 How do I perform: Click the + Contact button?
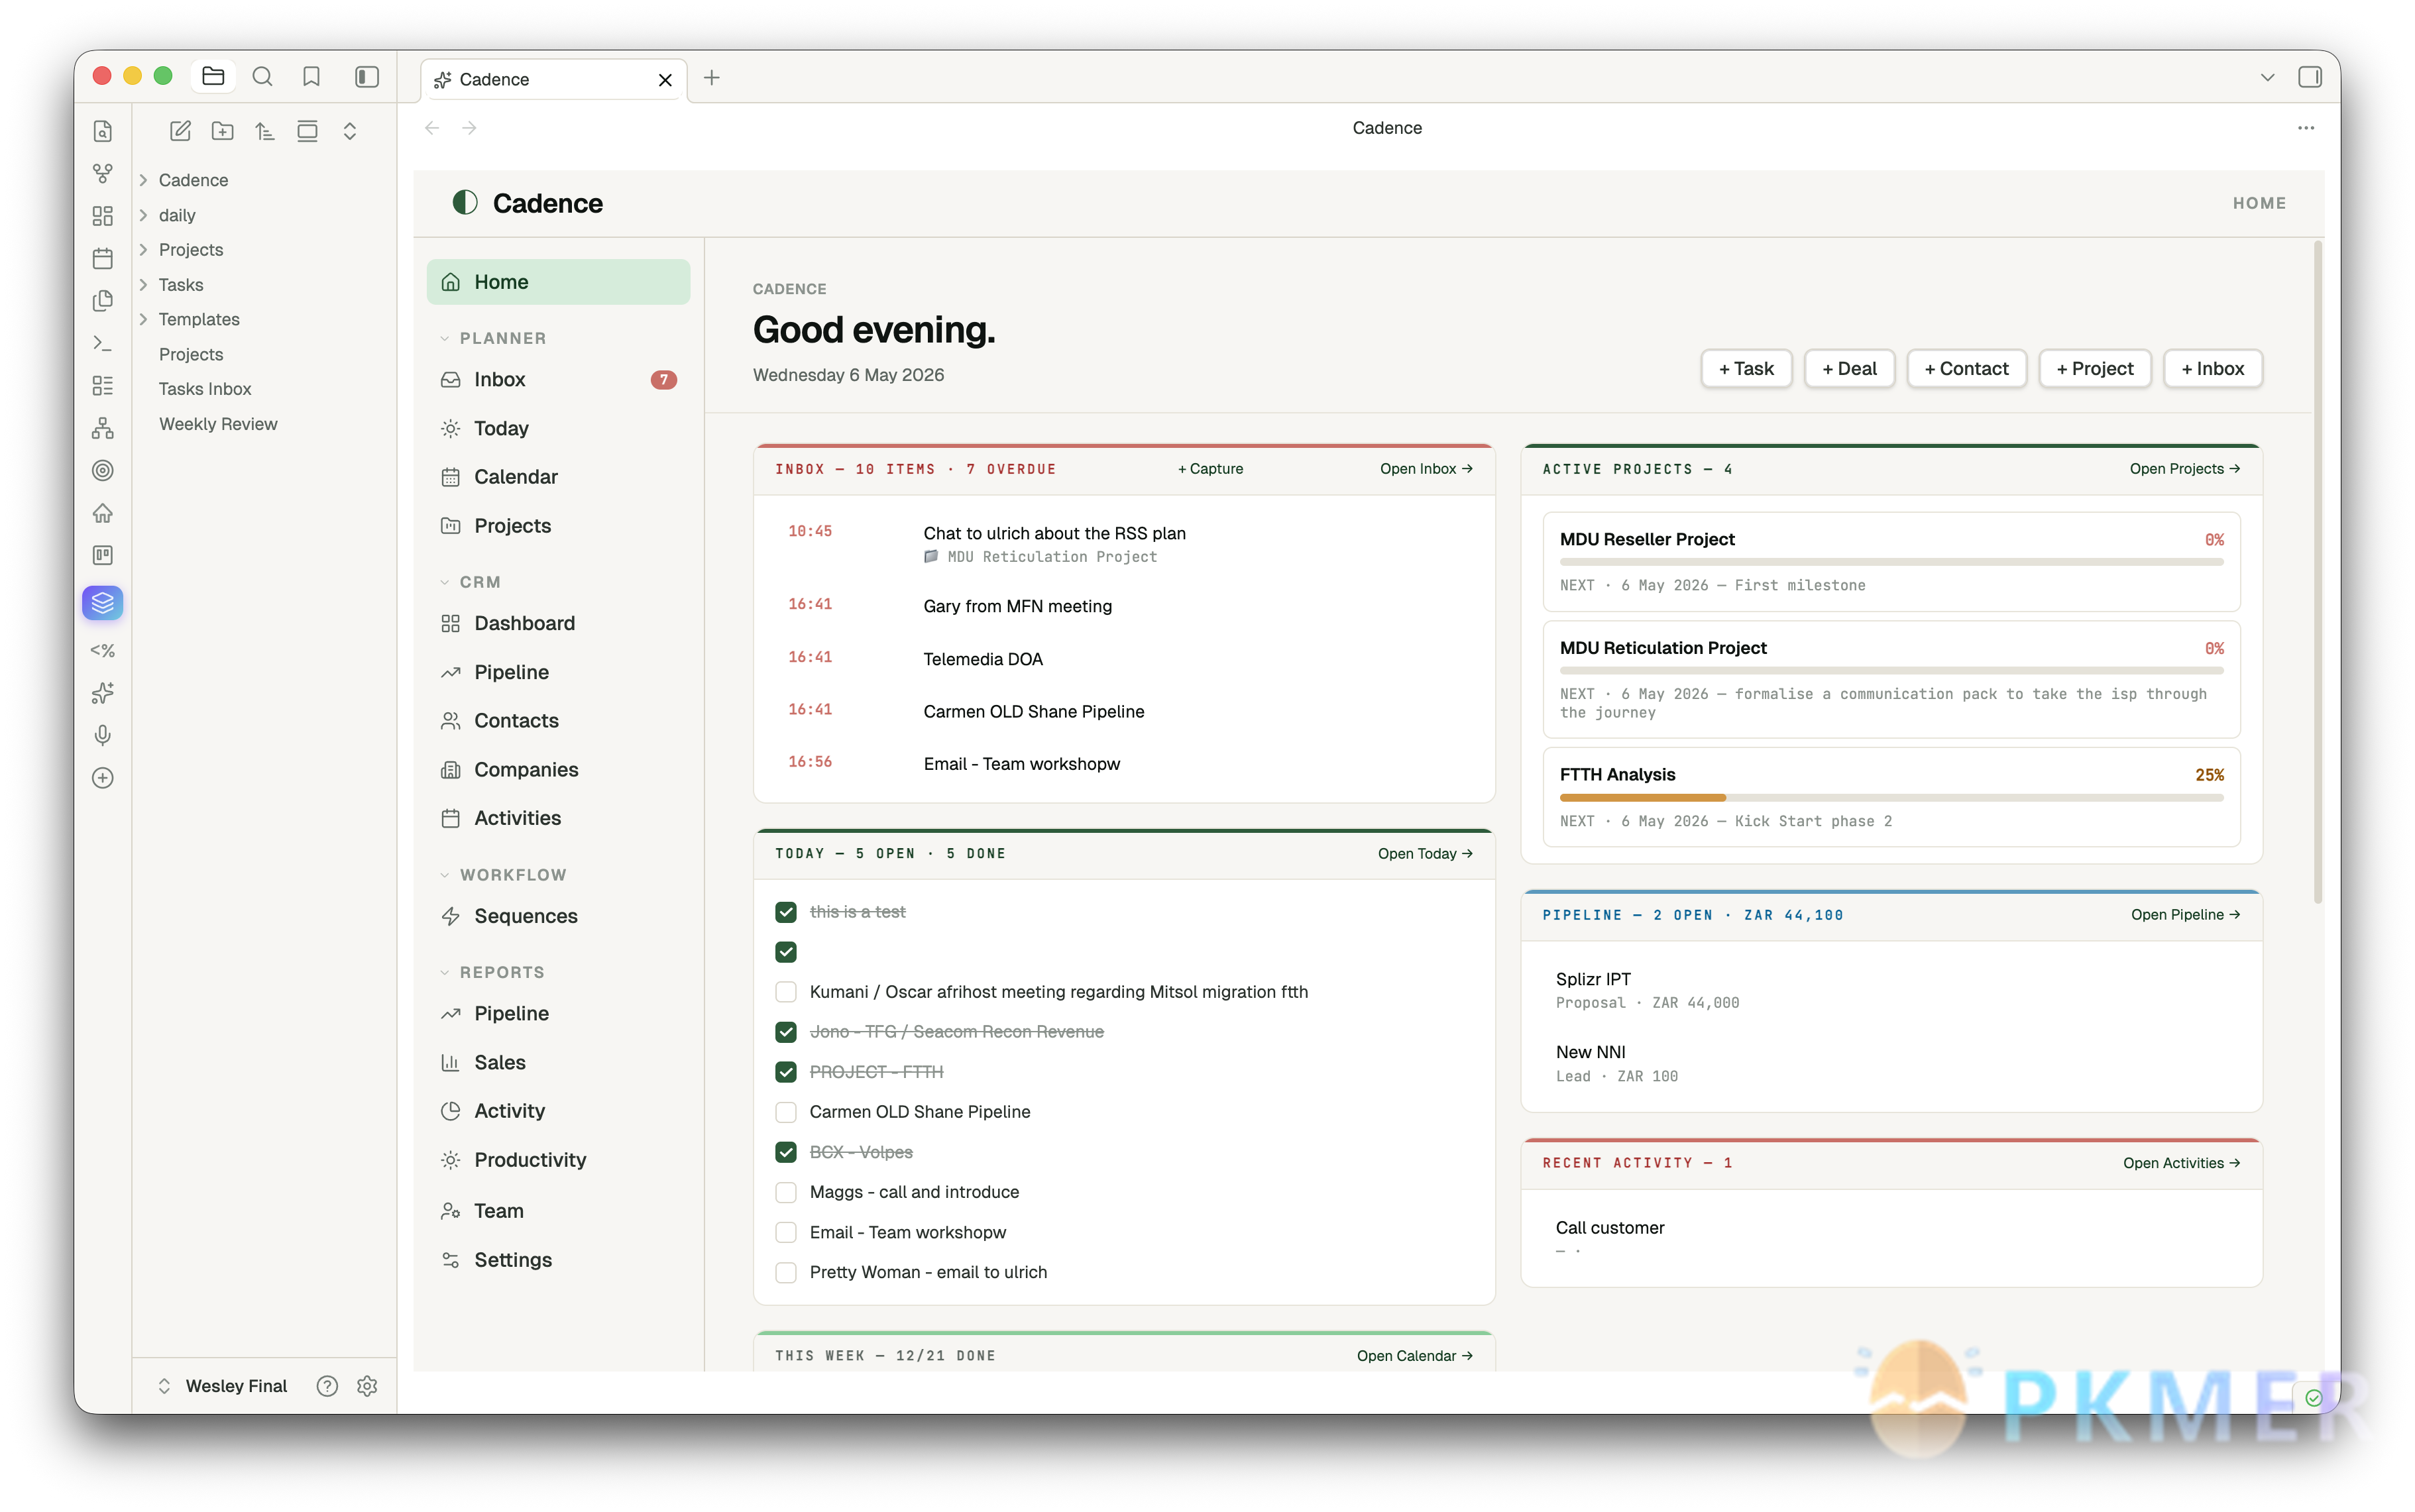(x=1966, y=368)
